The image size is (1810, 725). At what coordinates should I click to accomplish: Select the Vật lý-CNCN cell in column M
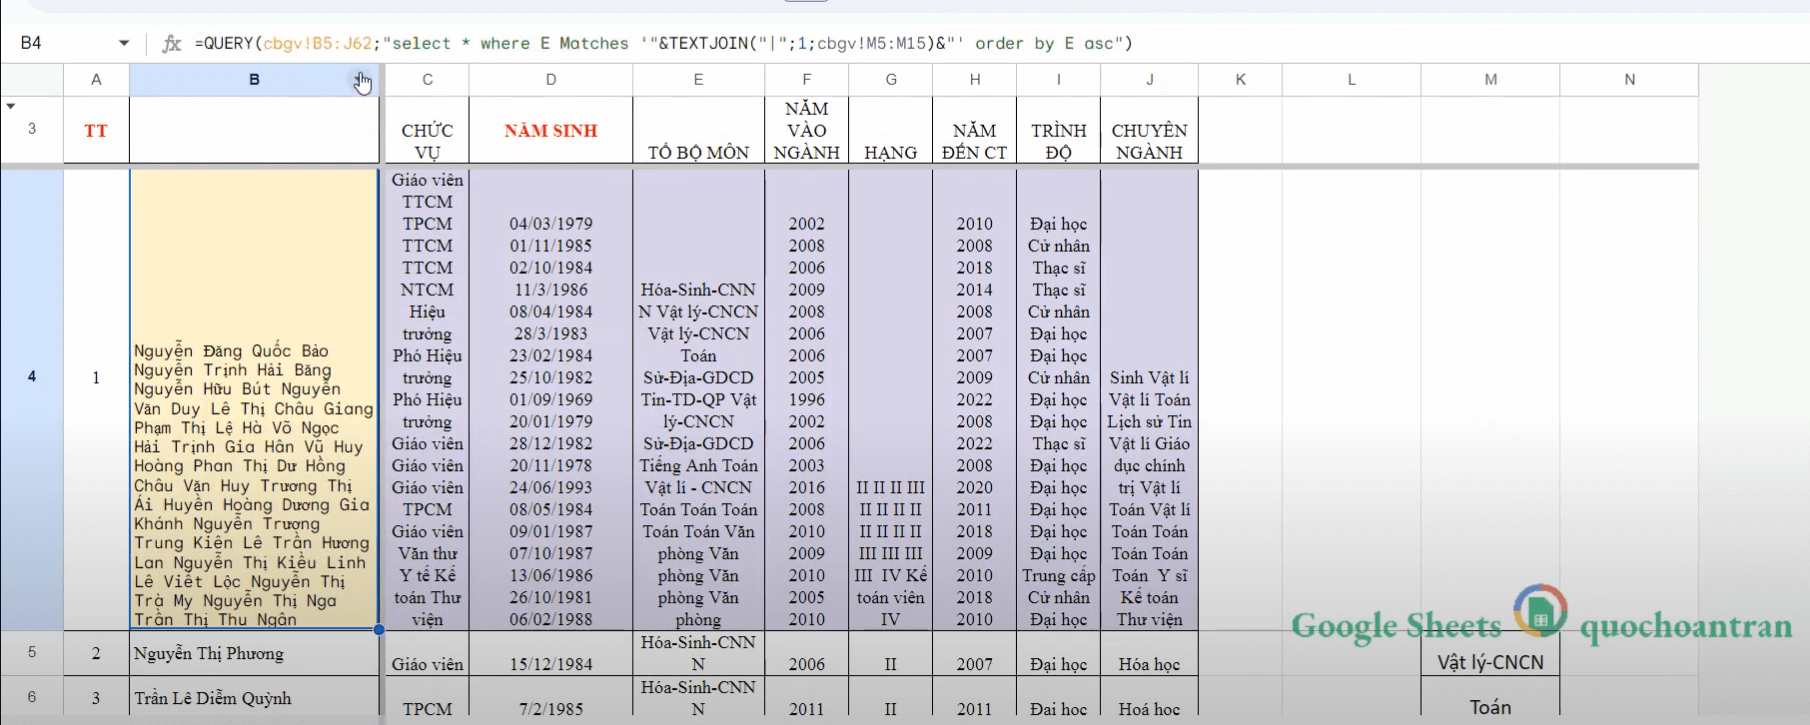pyautogui.click(x=1490, y=662)
